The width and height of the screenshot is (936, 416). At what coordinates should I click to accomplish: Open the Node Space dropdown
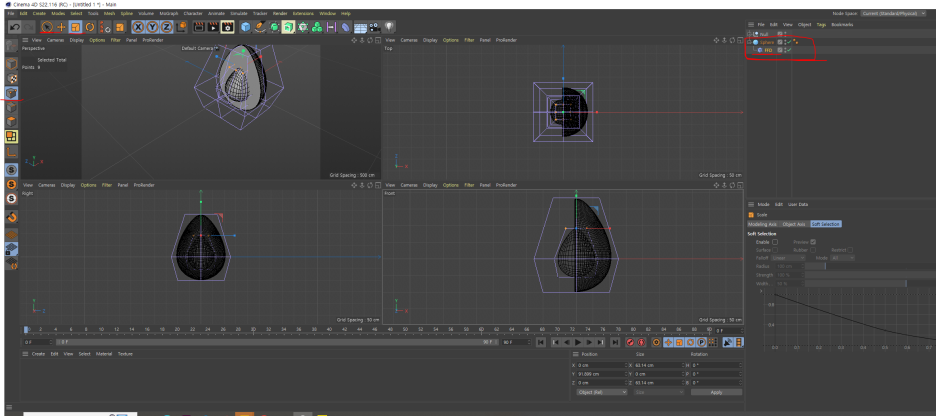click(x=893, y=13)
